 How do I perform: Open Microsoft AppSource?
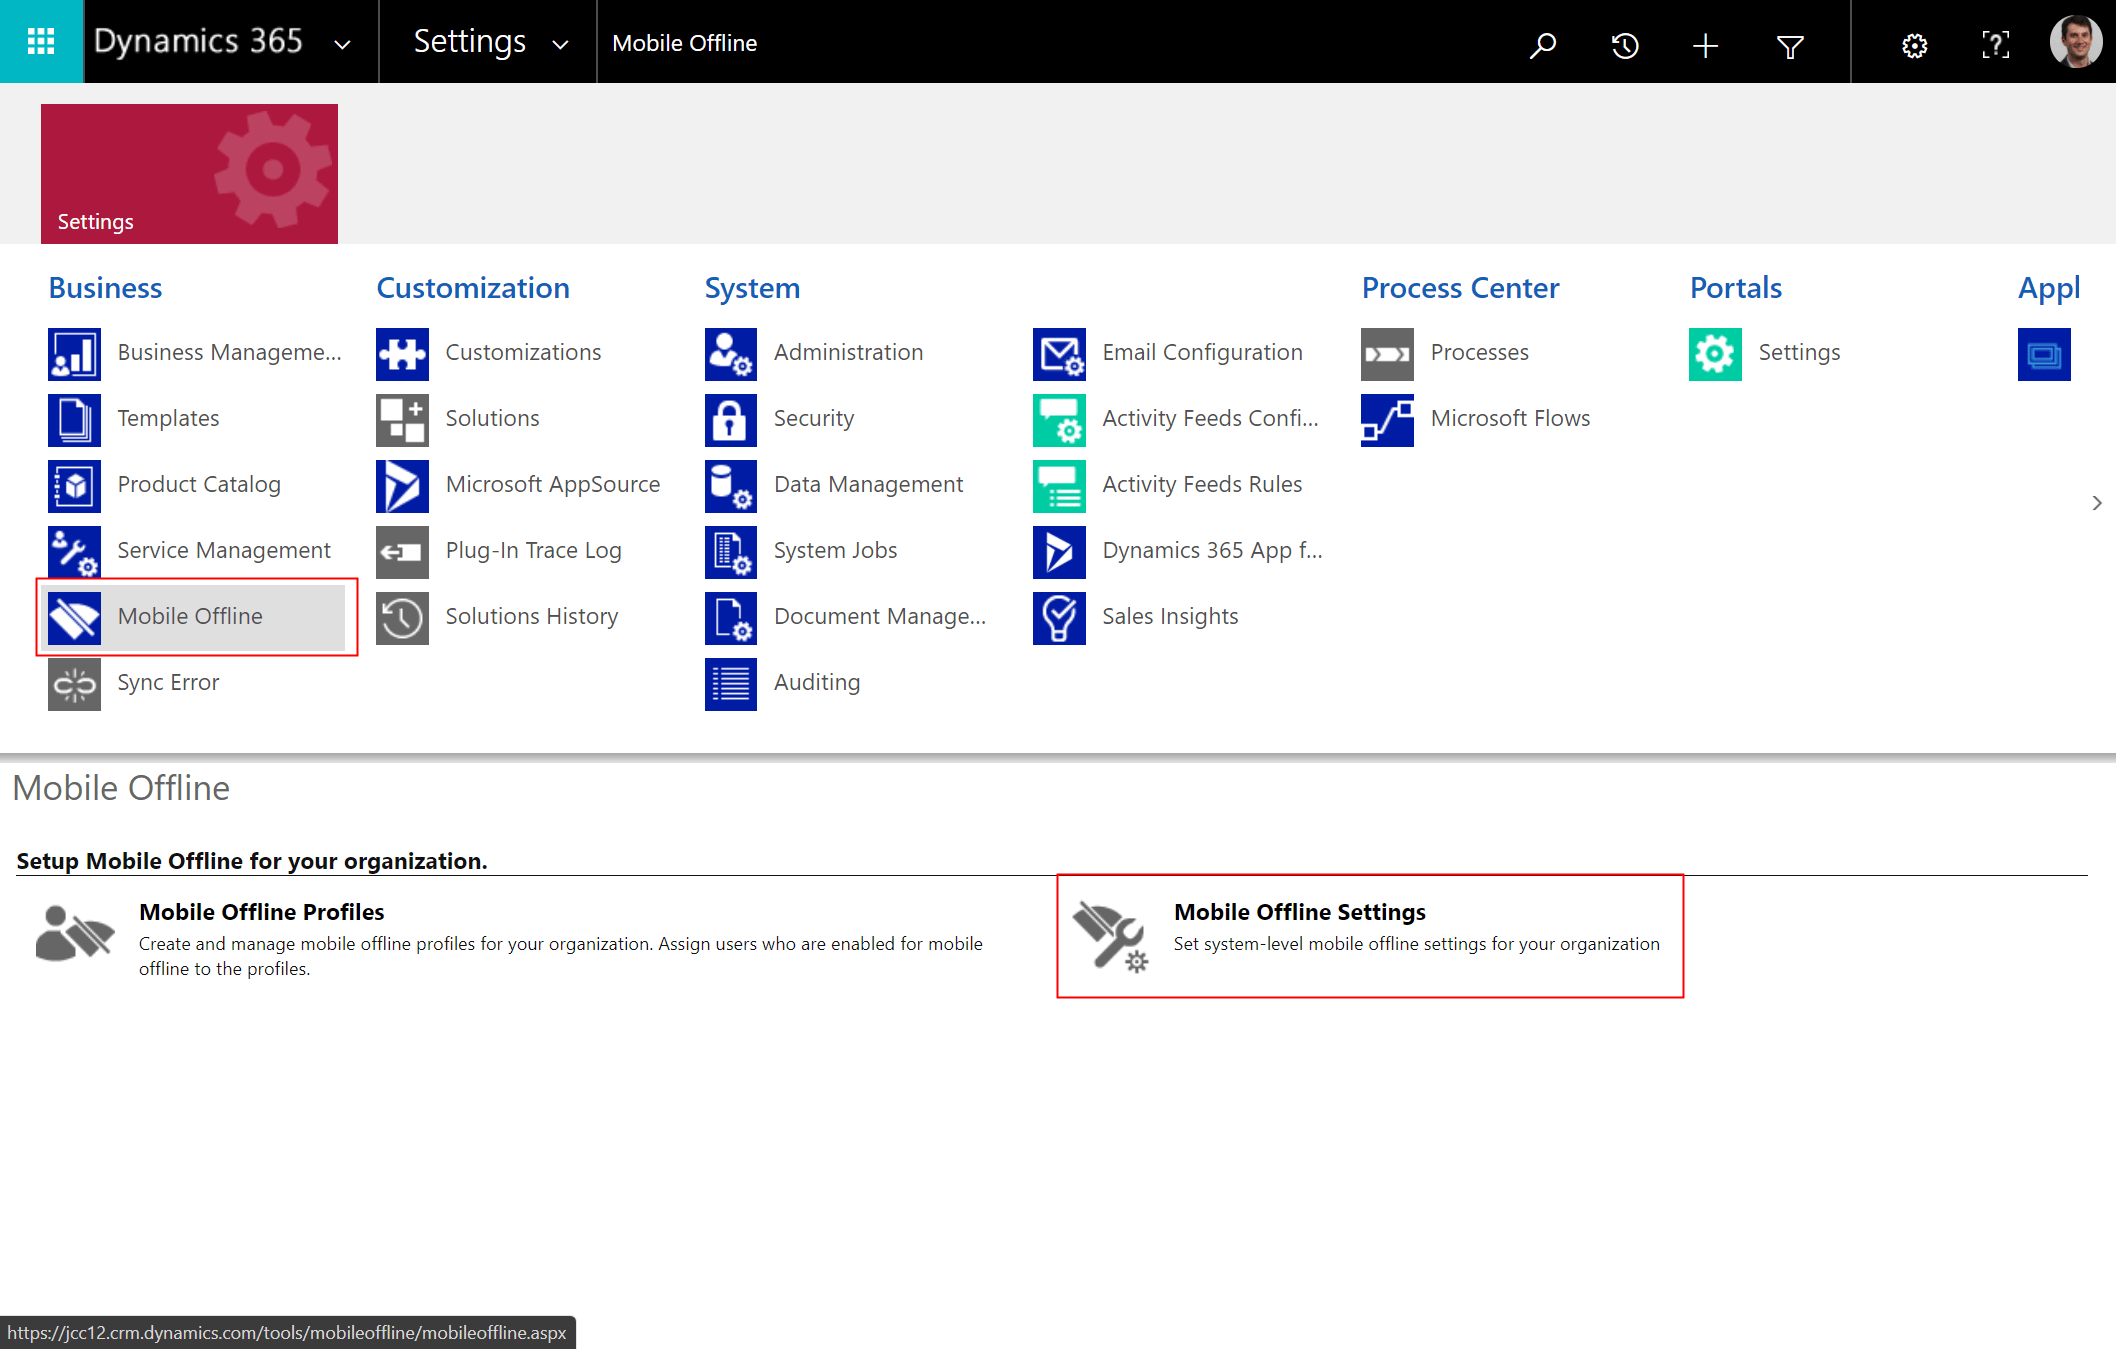point(552,484)
